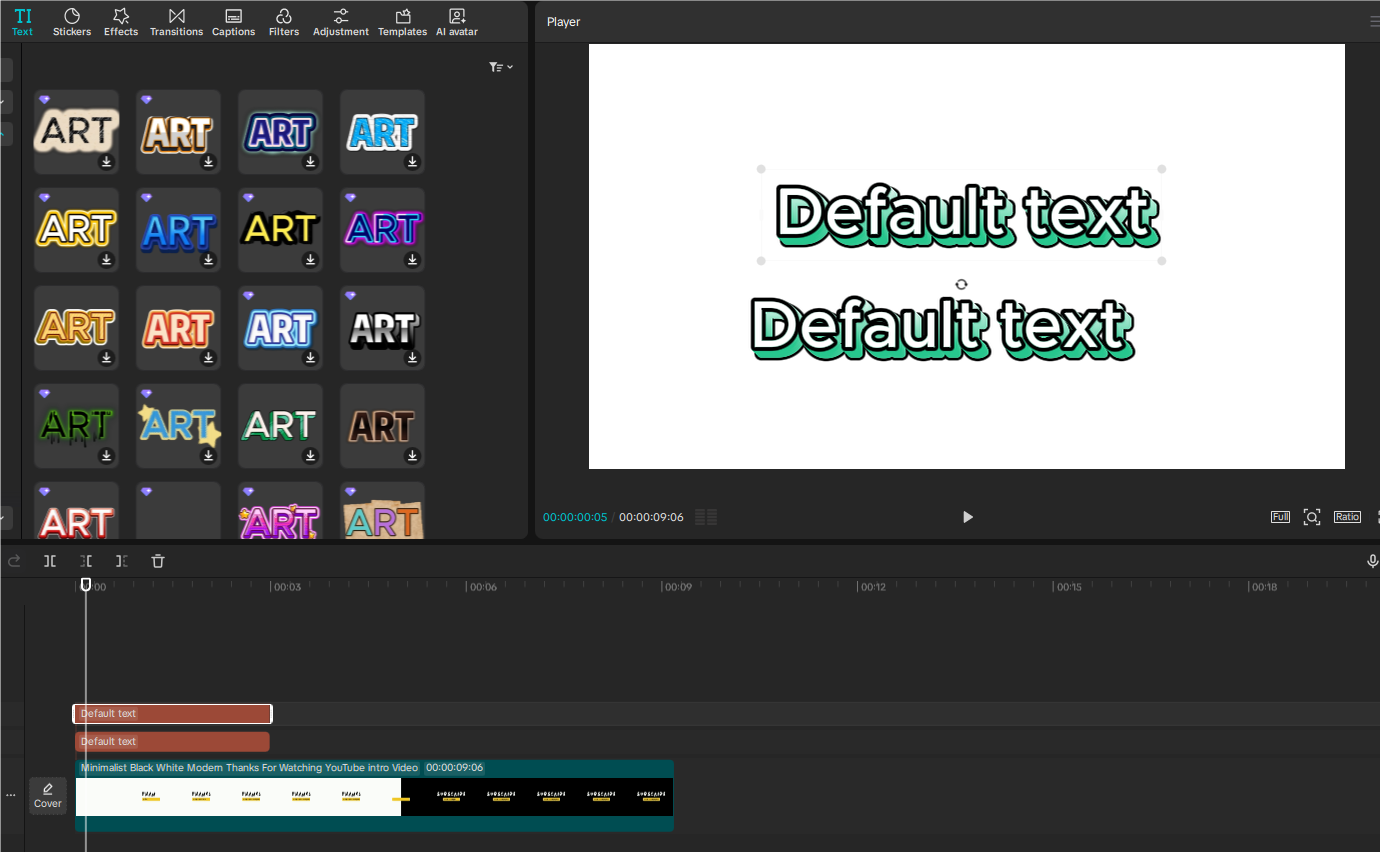
Task: Open the Stickers panel
Action: click(72, 21)
